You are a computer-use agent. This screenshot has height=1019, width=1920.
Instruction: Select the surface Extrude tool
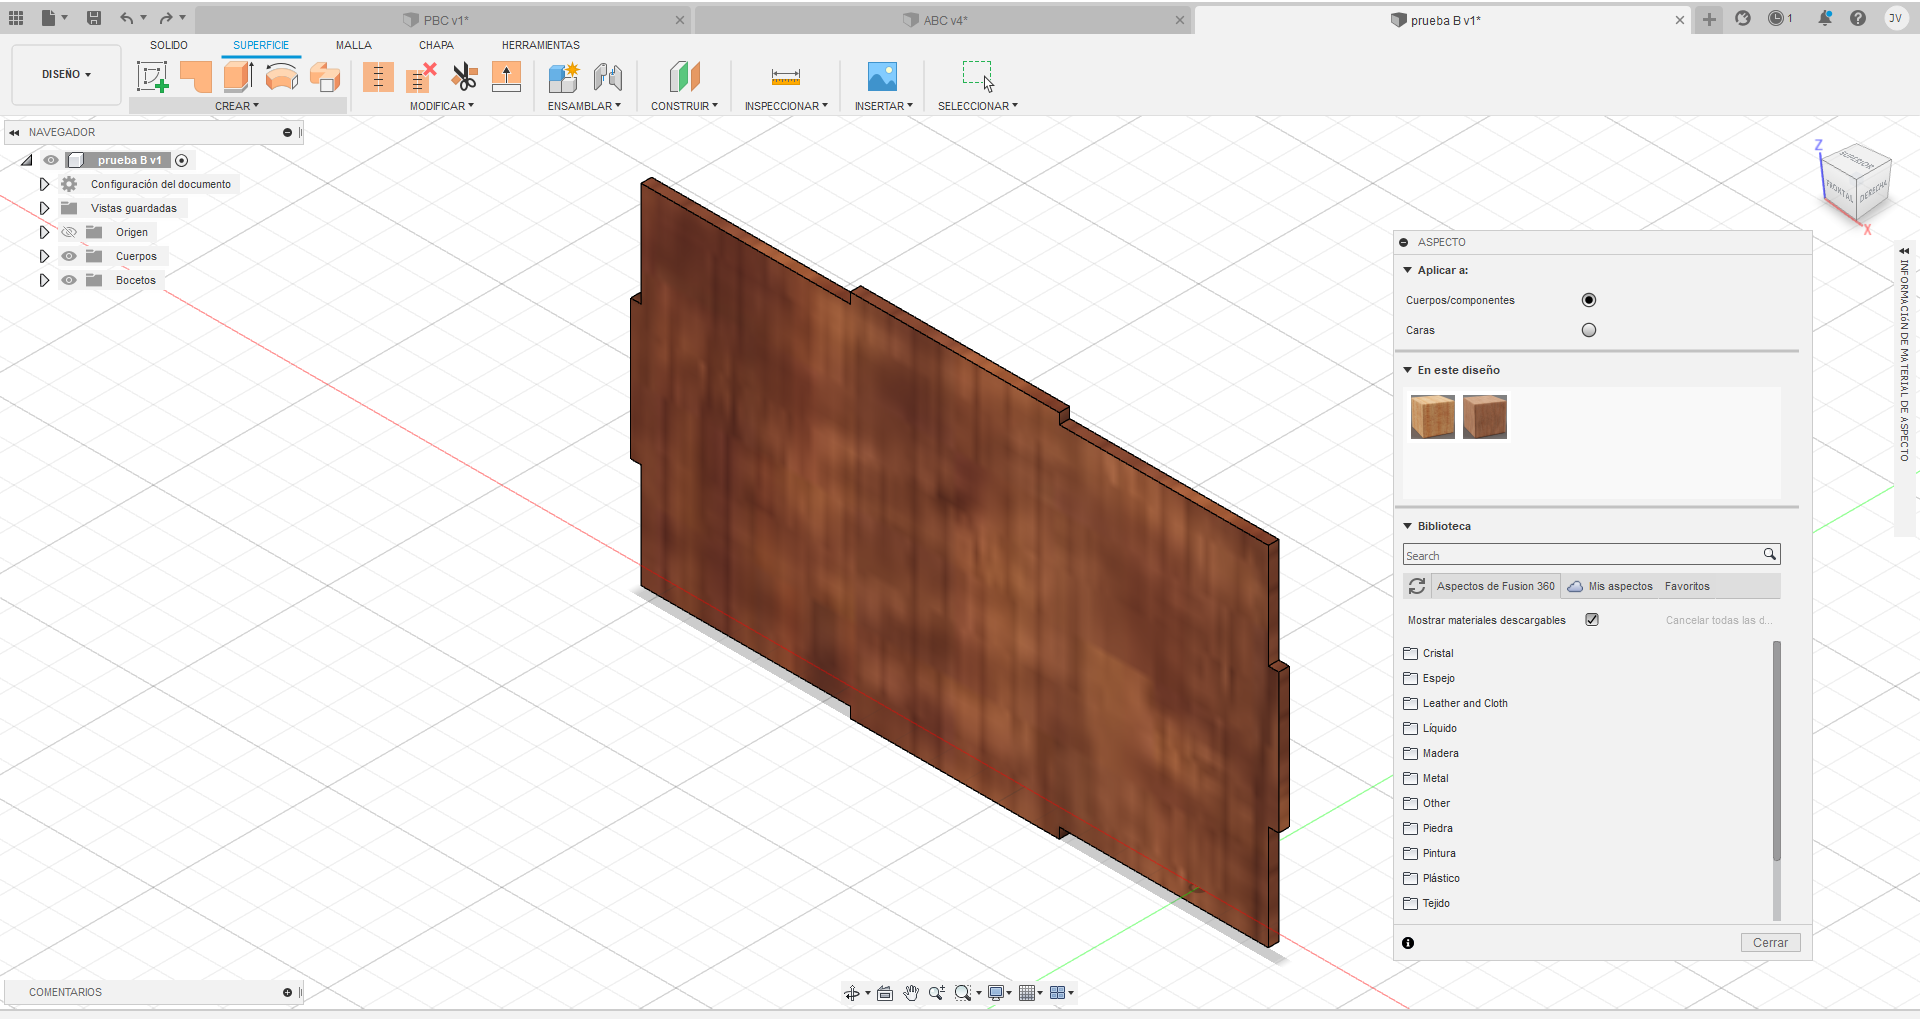pyautogui.click(x=238, y=77)
